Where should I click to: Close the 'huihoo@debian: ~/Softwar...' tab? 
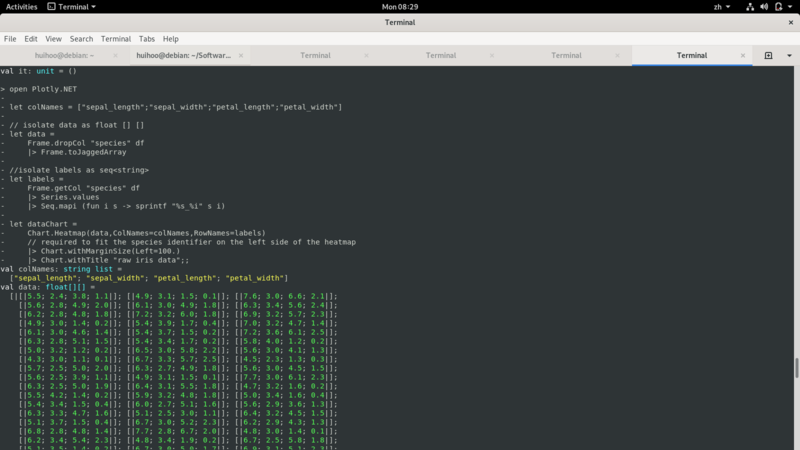point(240,56)
